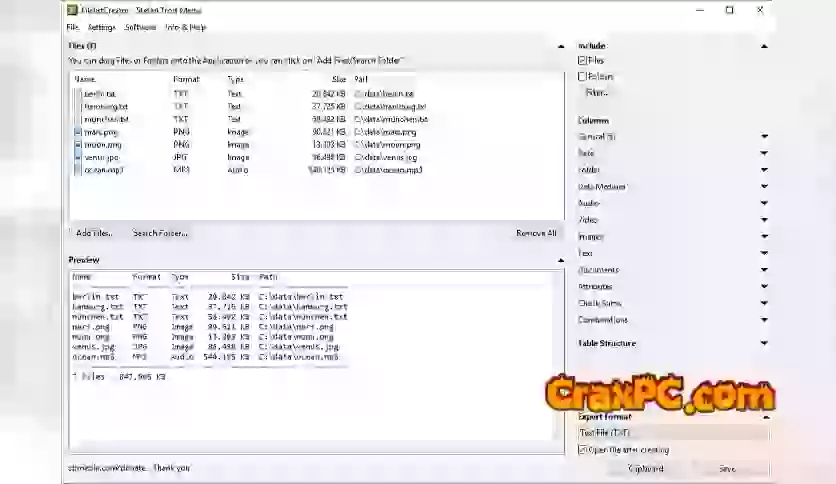836x484 pixels.
Task: Click the Save button
Action: tap(727, 468)
